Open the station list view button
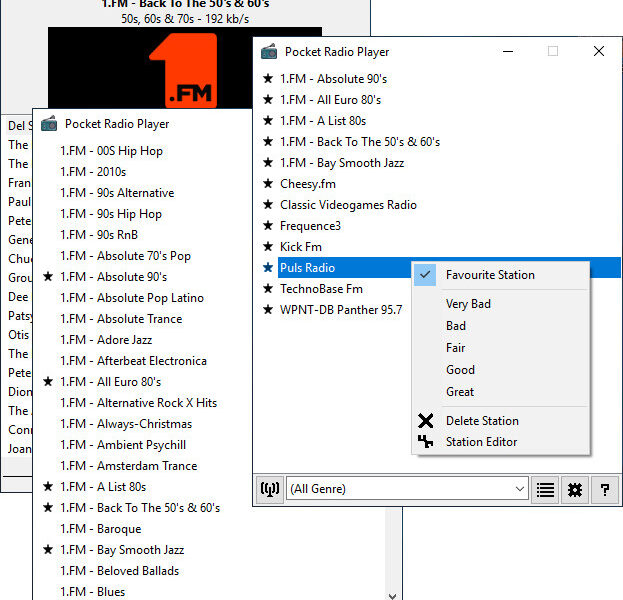 pyautogui.click(x=545, y=489)
